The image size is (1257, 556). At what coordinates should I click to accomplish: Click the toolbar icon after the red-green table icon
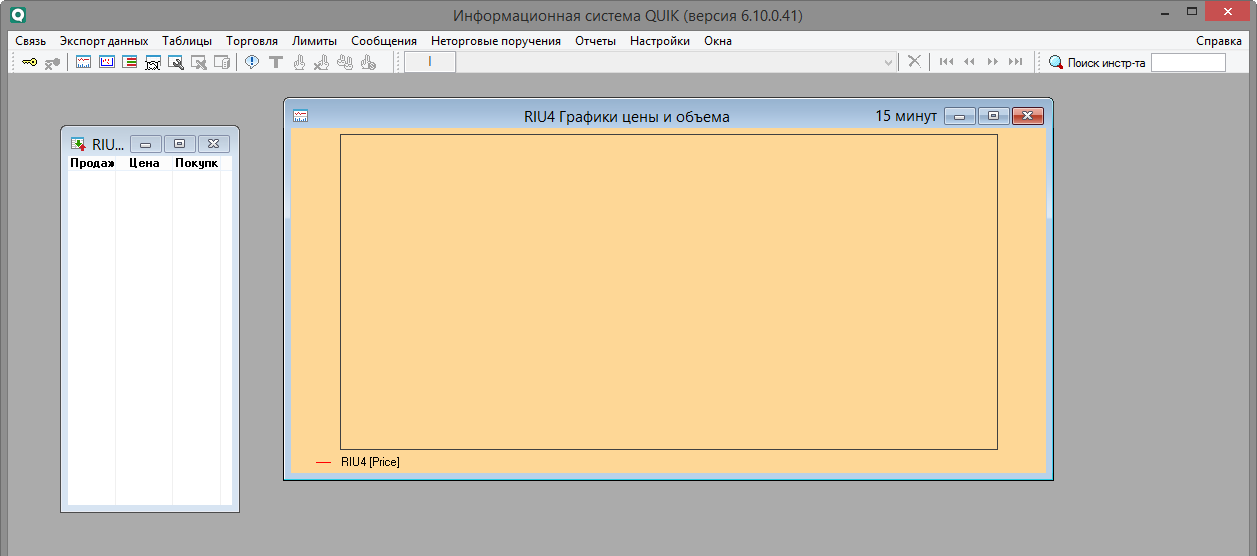pyautogui.click(x=153, y=62)
